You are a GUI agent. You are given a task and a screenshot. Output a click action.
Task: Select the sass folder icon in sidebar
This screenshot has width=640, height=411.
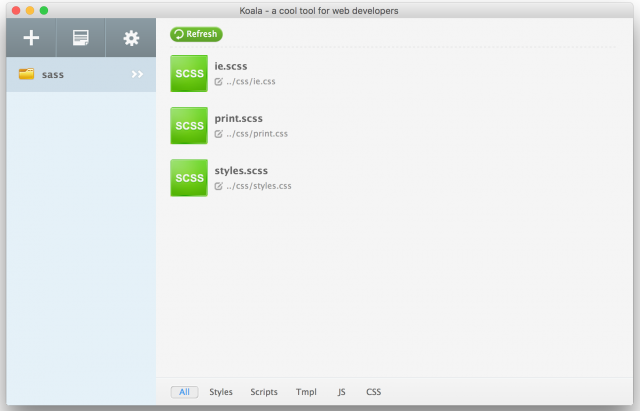26,74
